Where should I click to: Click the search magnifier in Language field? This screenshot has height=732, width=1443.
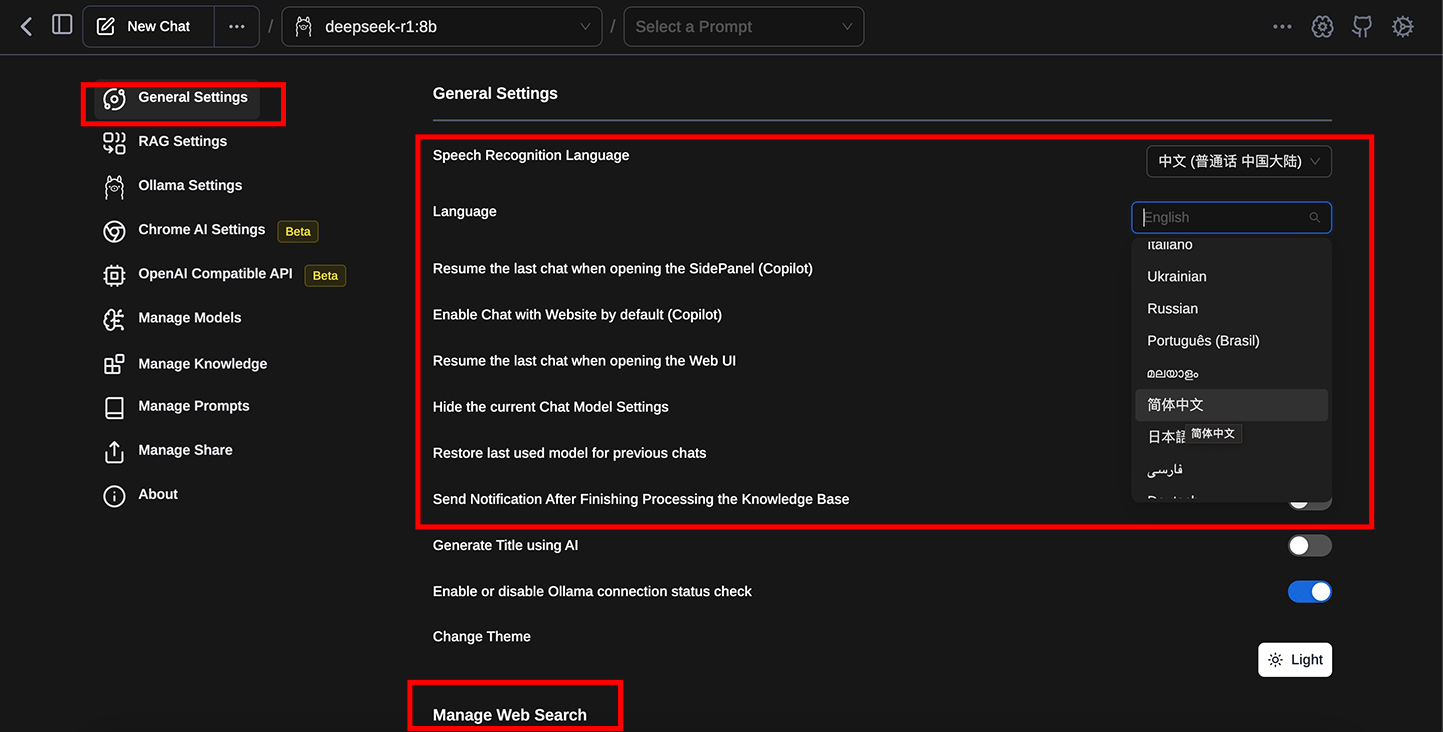point(1315,218)
